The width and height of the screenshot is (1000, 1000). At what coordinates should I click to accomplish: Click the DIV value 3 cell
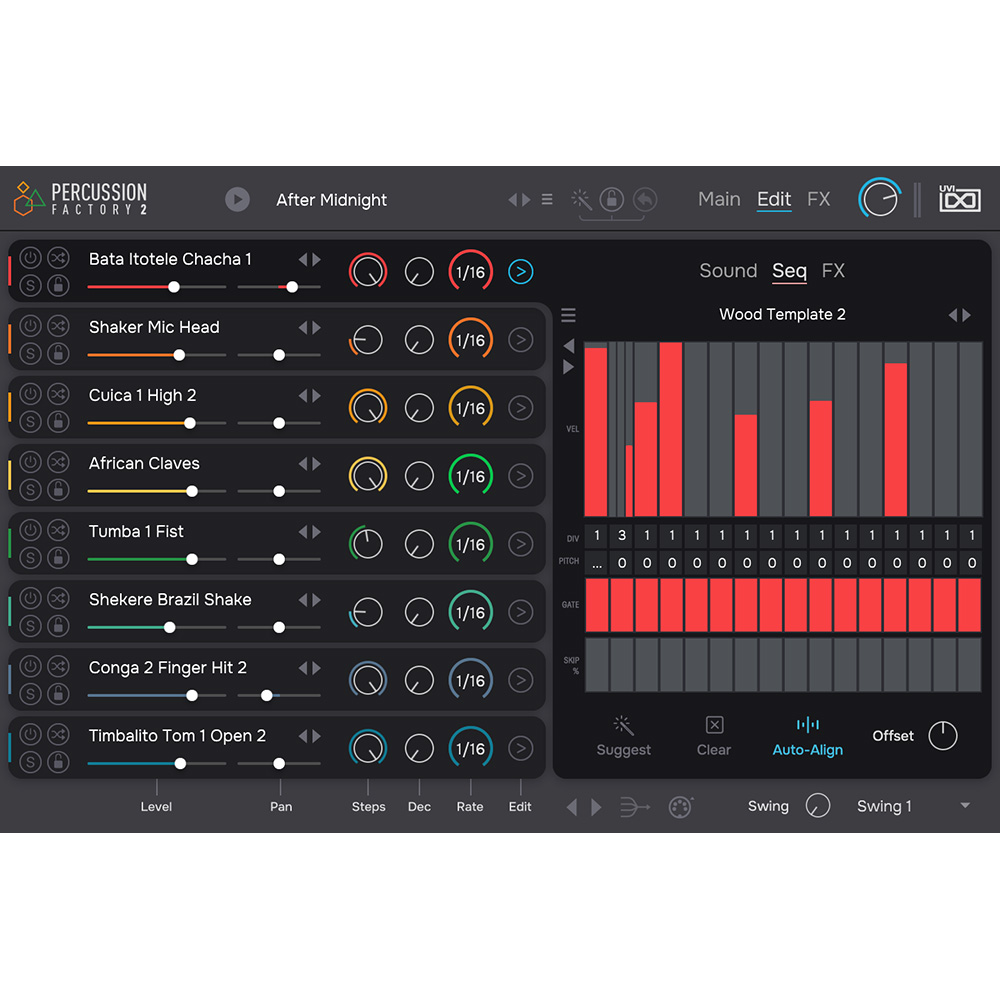(622, 536)
